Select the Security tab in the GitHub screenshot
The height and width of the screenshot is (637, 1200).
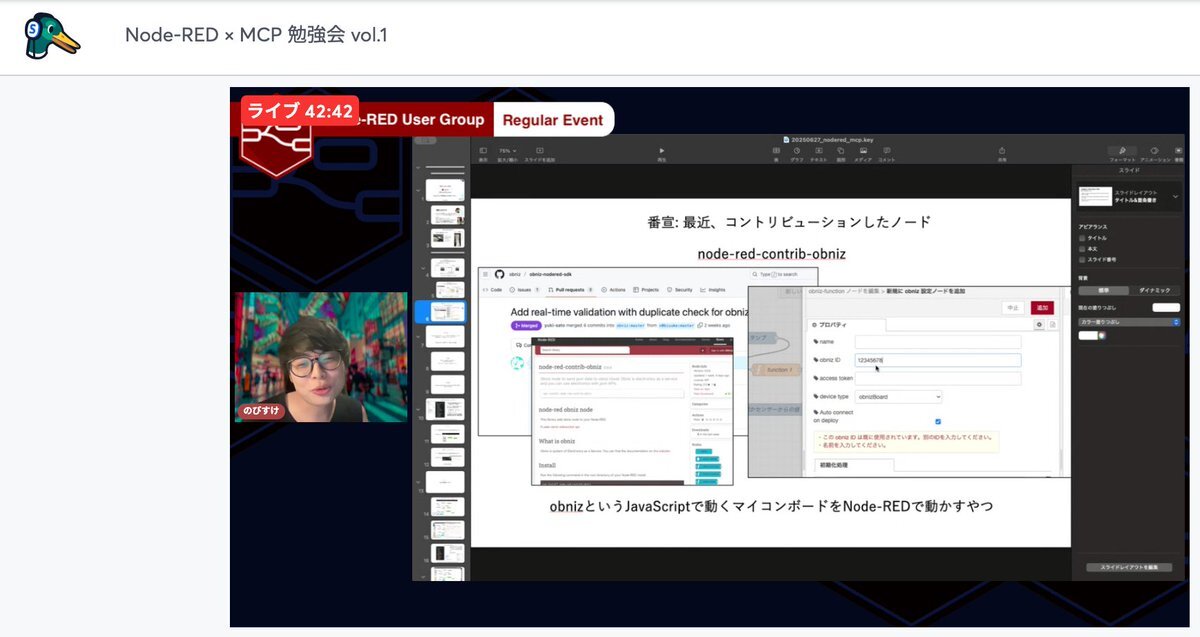[x=681, y=290]
